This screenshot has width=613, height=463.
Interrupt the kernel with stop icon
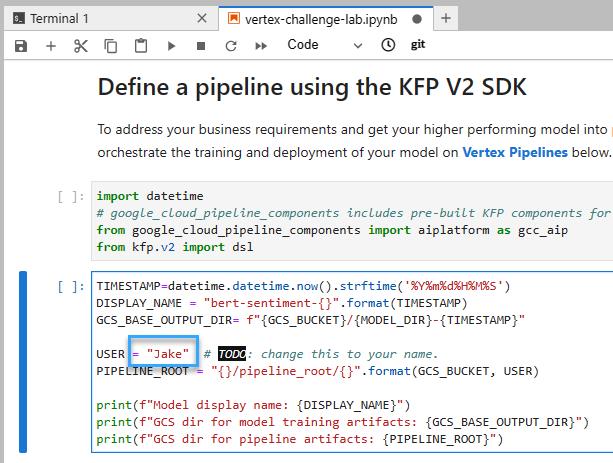point(201,46)
